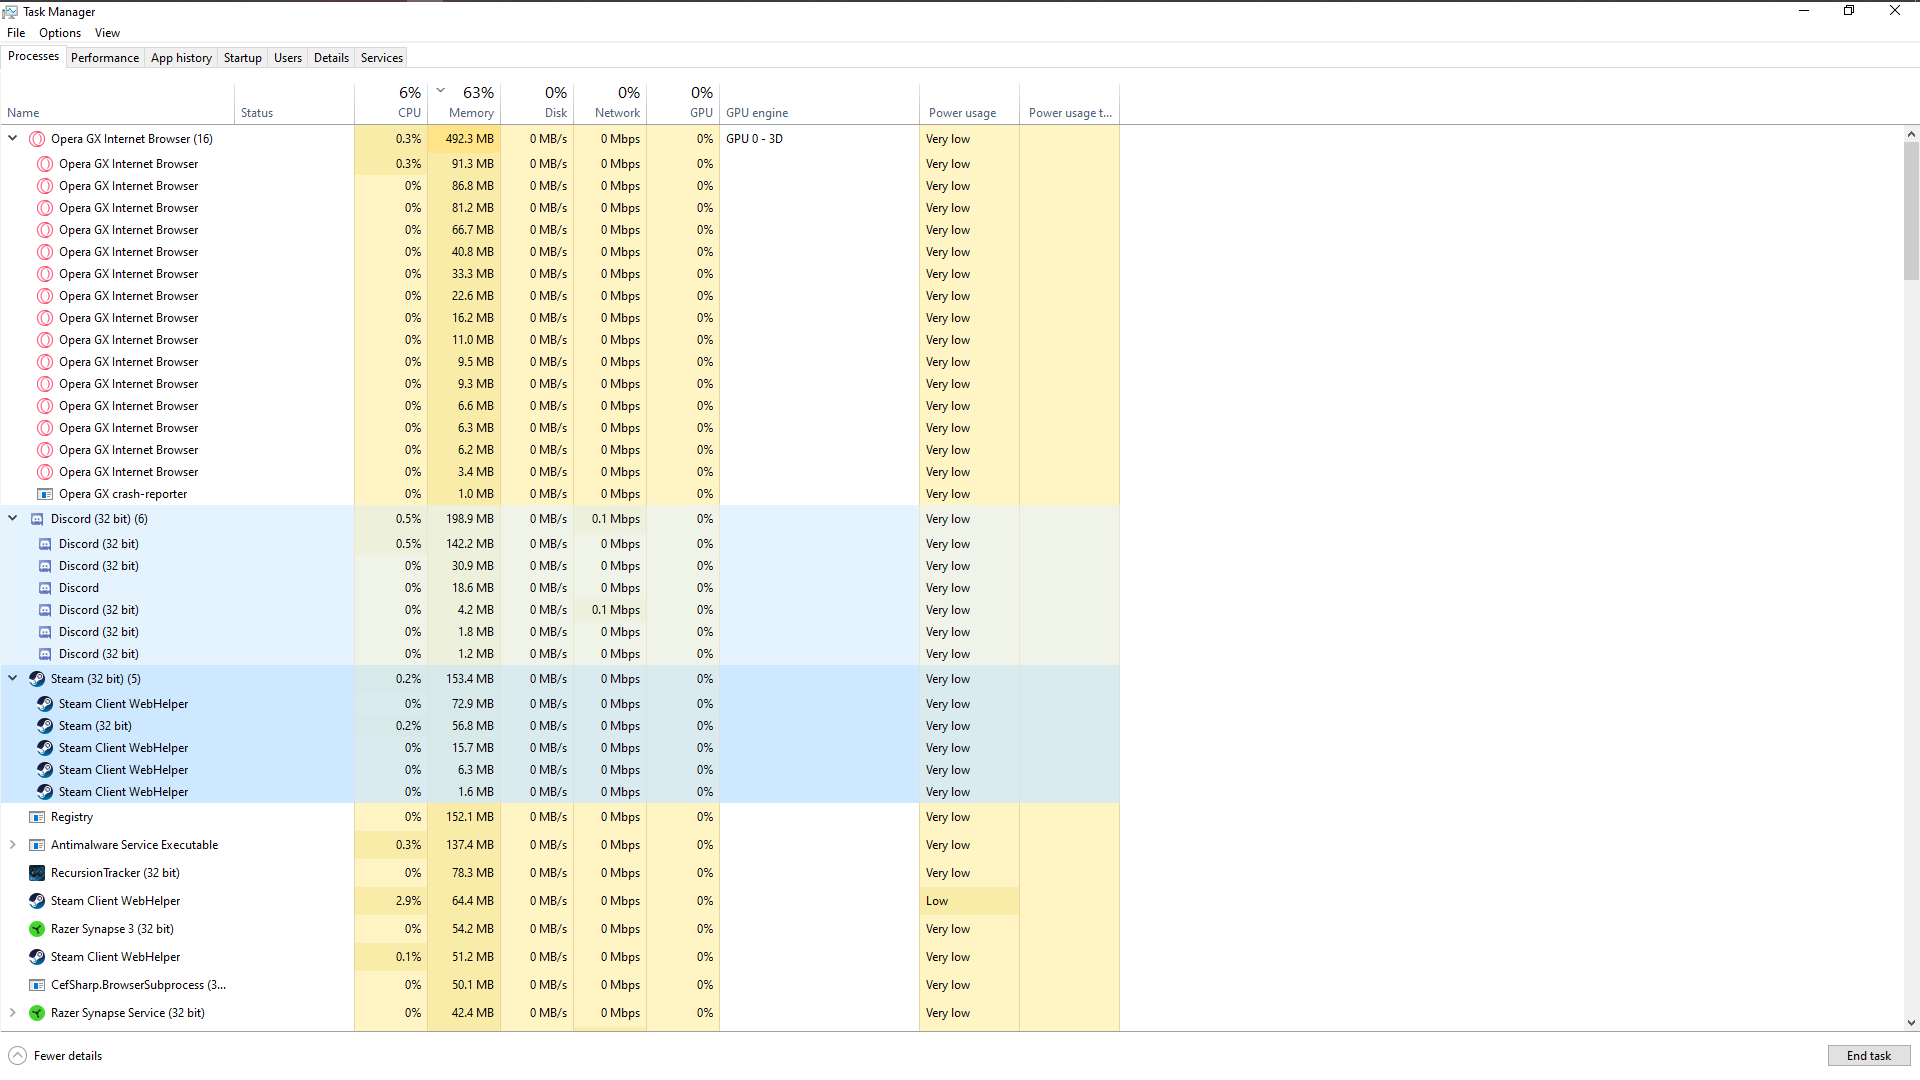Click the Steam Client WebHelper icon using 51.2 MB
Image resolution: width=1920 pixels, height=1080 pixels.
click(37, 957)
